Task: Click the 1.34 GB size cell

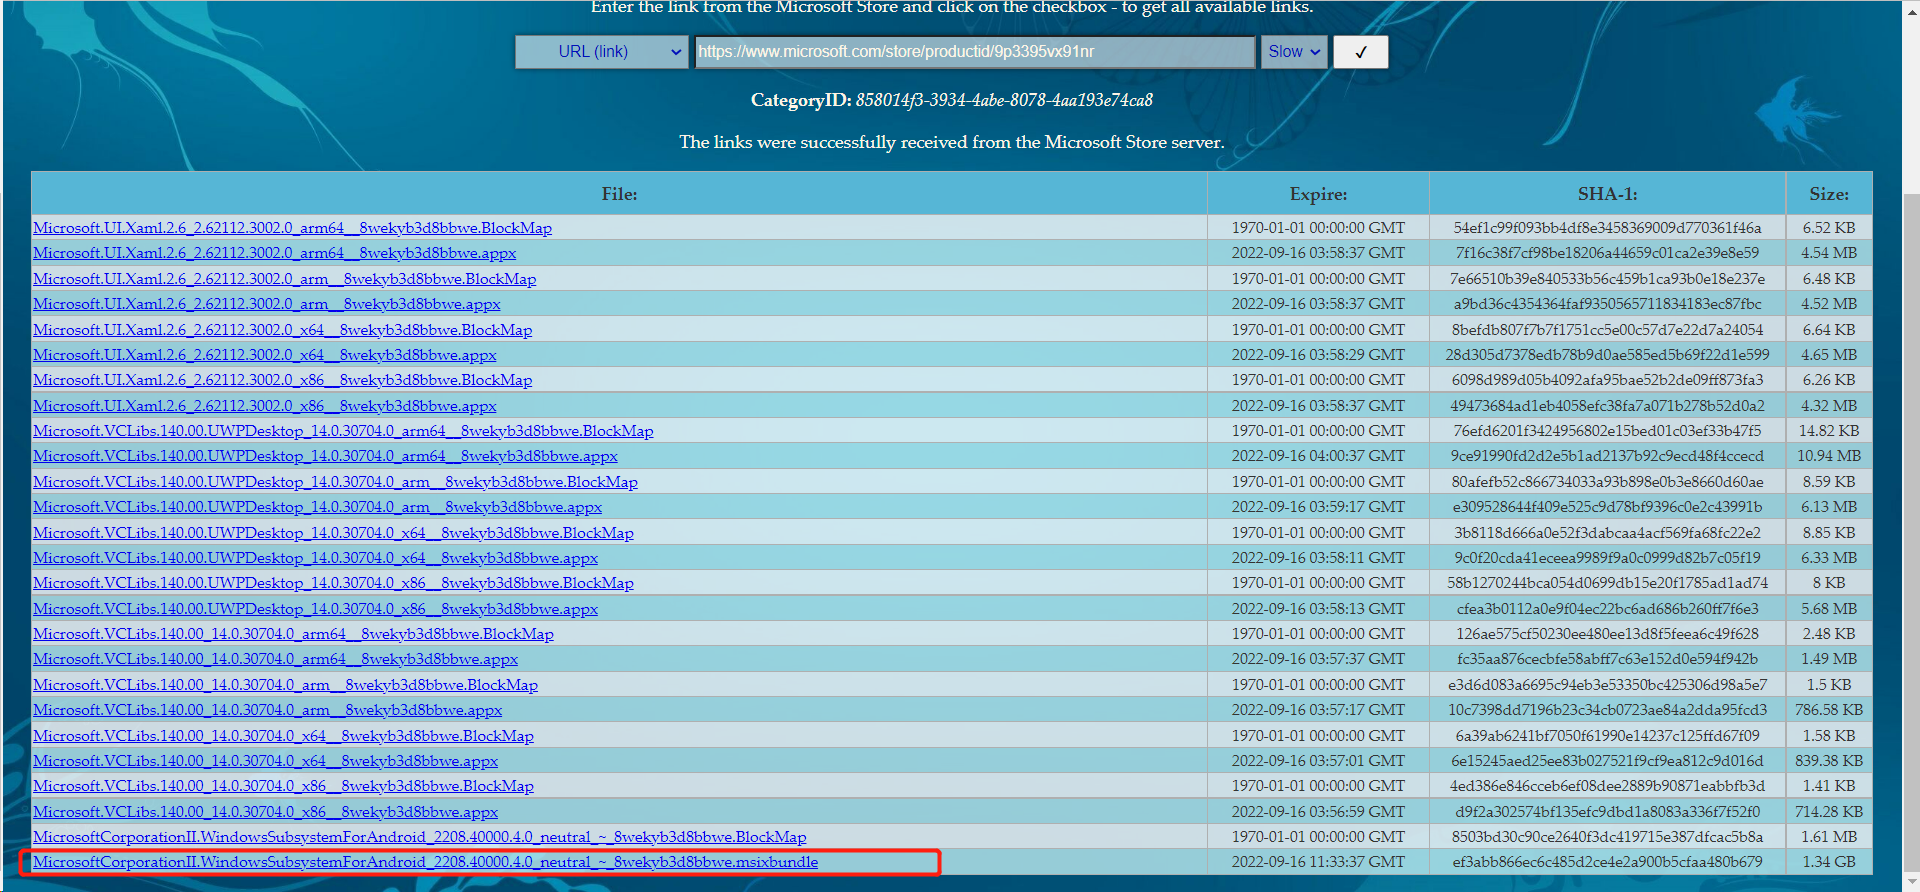Action: coord(1829,862)
